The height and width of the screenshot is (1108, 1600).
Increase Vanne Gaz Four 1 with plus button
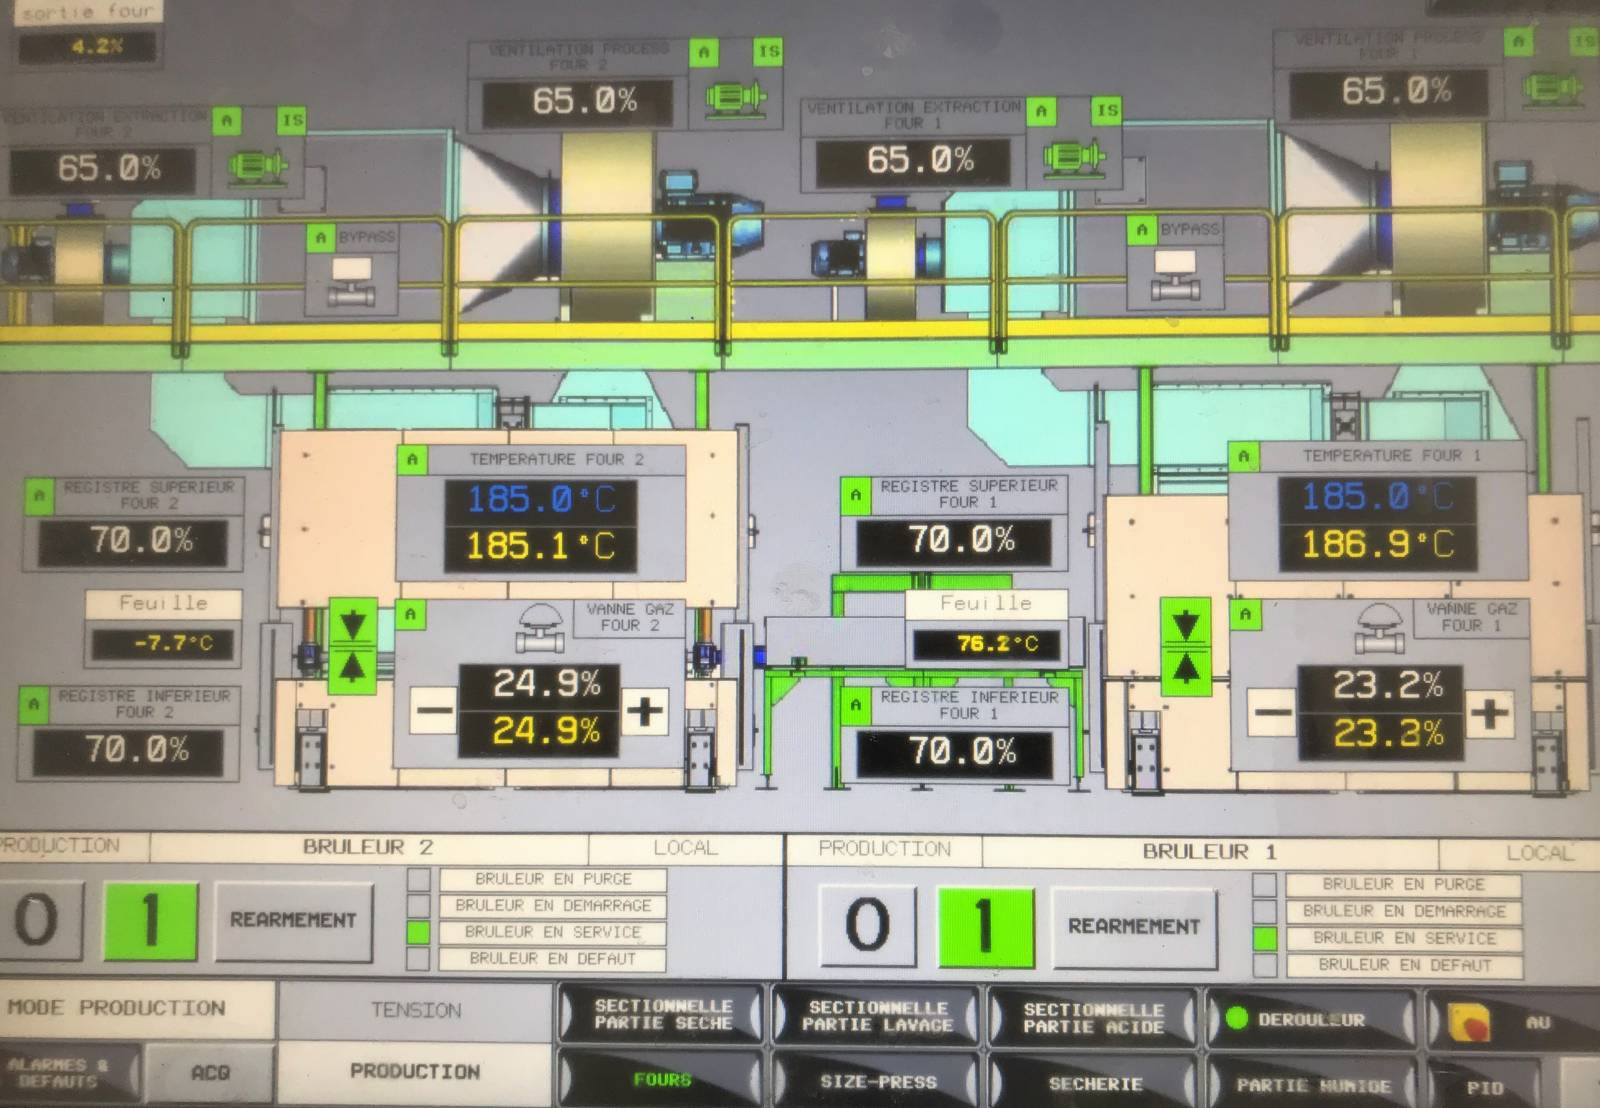click(1489, 713)
